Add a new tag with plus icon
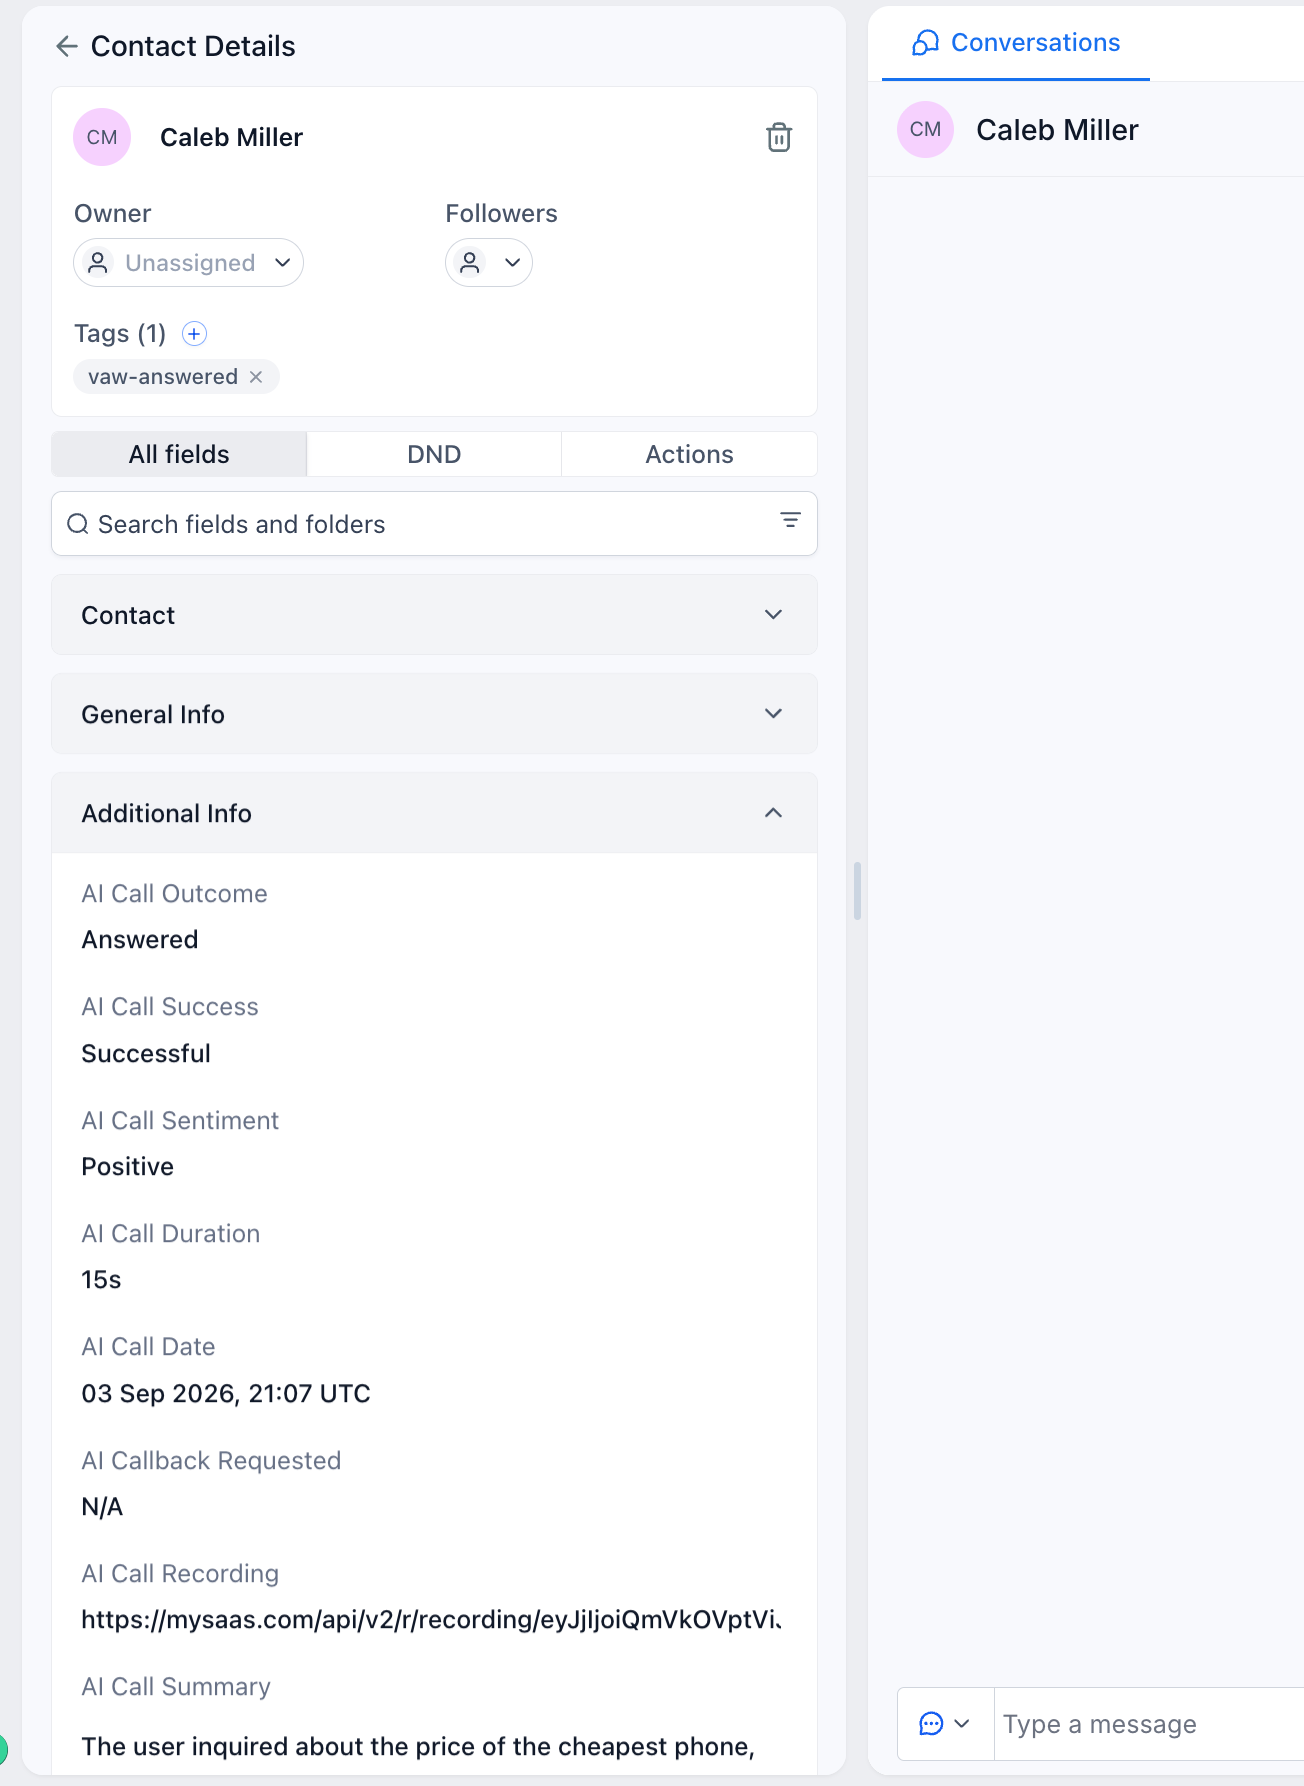Screen dimensions: 1304x1786 pyautogui.click(x=195, y=334)
